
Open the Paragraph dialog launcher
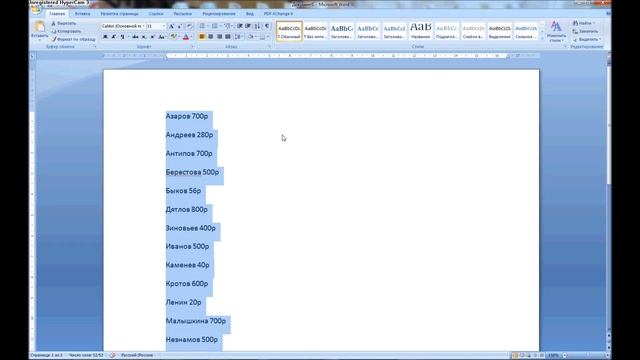(269, 47)
